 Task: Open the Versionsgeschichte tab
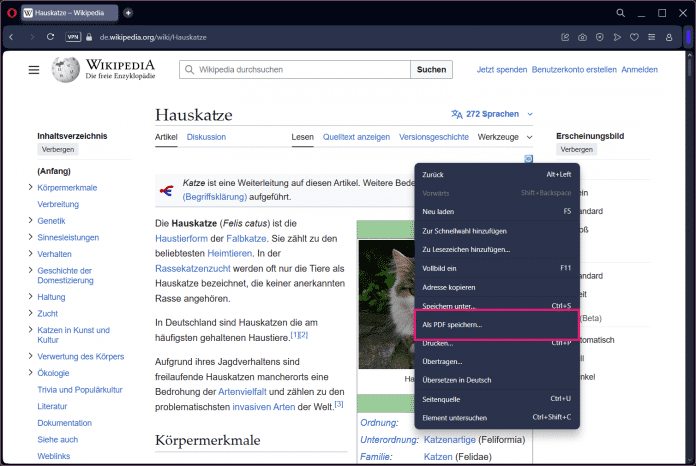(x=434, y=137)
